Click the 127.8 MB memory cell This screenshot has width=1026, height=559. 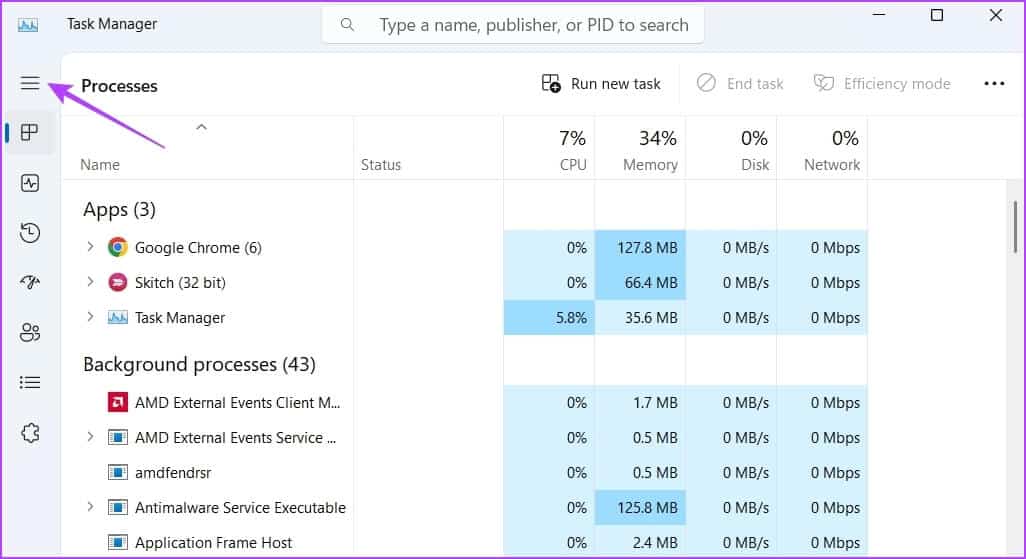click(x=640, y=247)
